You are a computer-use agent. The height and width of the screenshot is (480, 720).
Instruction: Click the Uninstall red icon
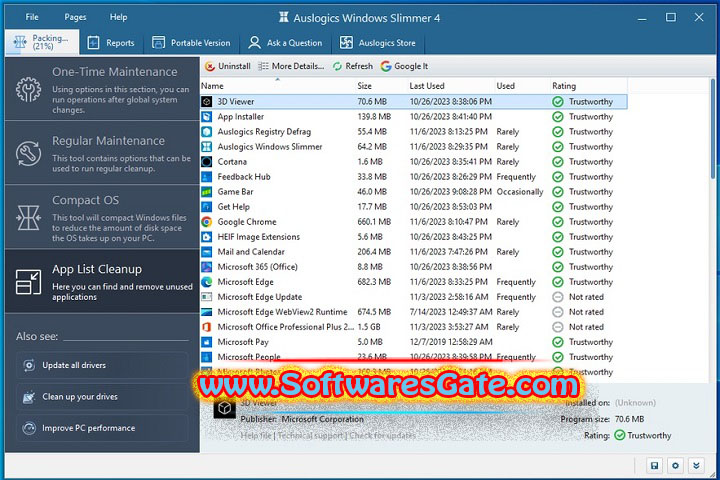(x=210, y=67)
